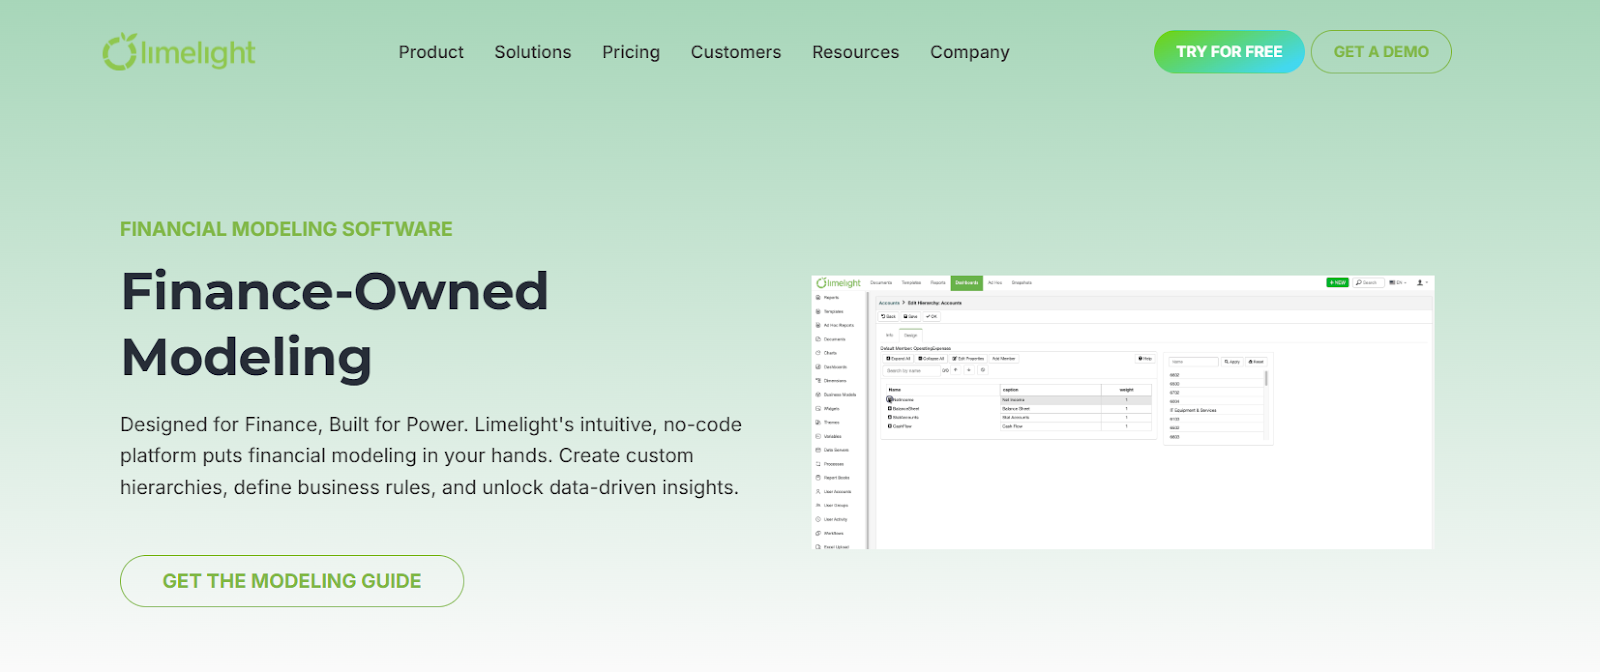Select Ad Hoc tab in the app screenshot
Screen dimensions: 1600x672
click(995, 283)
